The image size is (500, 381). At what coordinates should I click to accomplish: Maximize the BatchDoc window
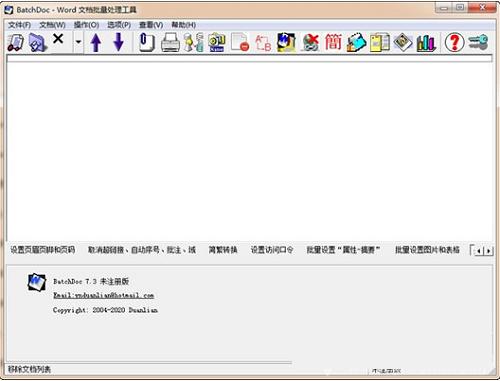[460, 7]
